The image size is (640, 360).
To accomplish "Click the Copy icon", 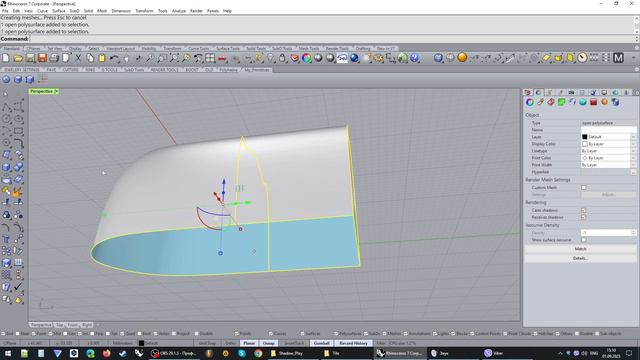I will pyautogui.click(x=90, y=58).
